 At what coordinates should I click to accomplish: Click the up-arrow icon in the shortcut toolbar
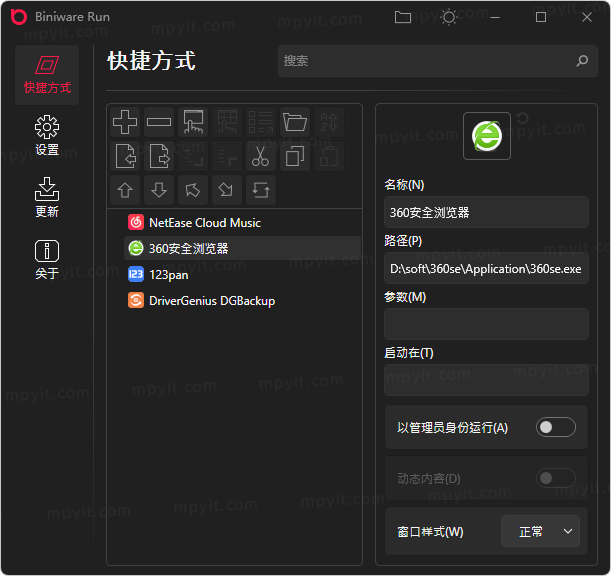(x=125, y=190)
